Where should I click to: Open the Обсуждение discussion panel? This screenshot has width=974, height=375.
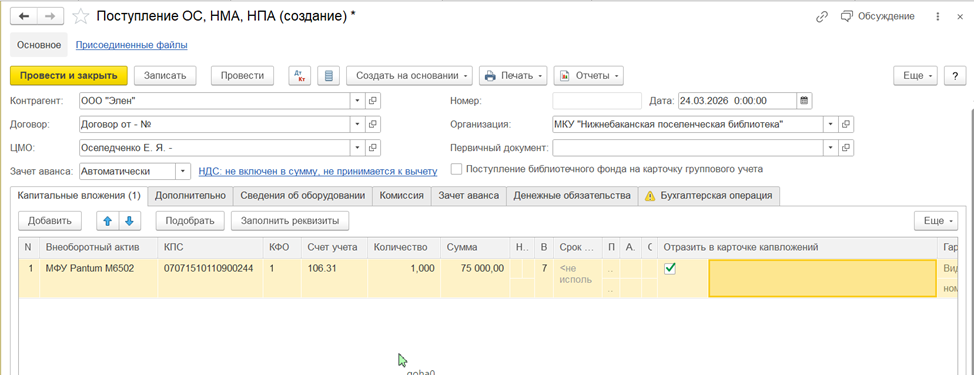pos(877,17)
